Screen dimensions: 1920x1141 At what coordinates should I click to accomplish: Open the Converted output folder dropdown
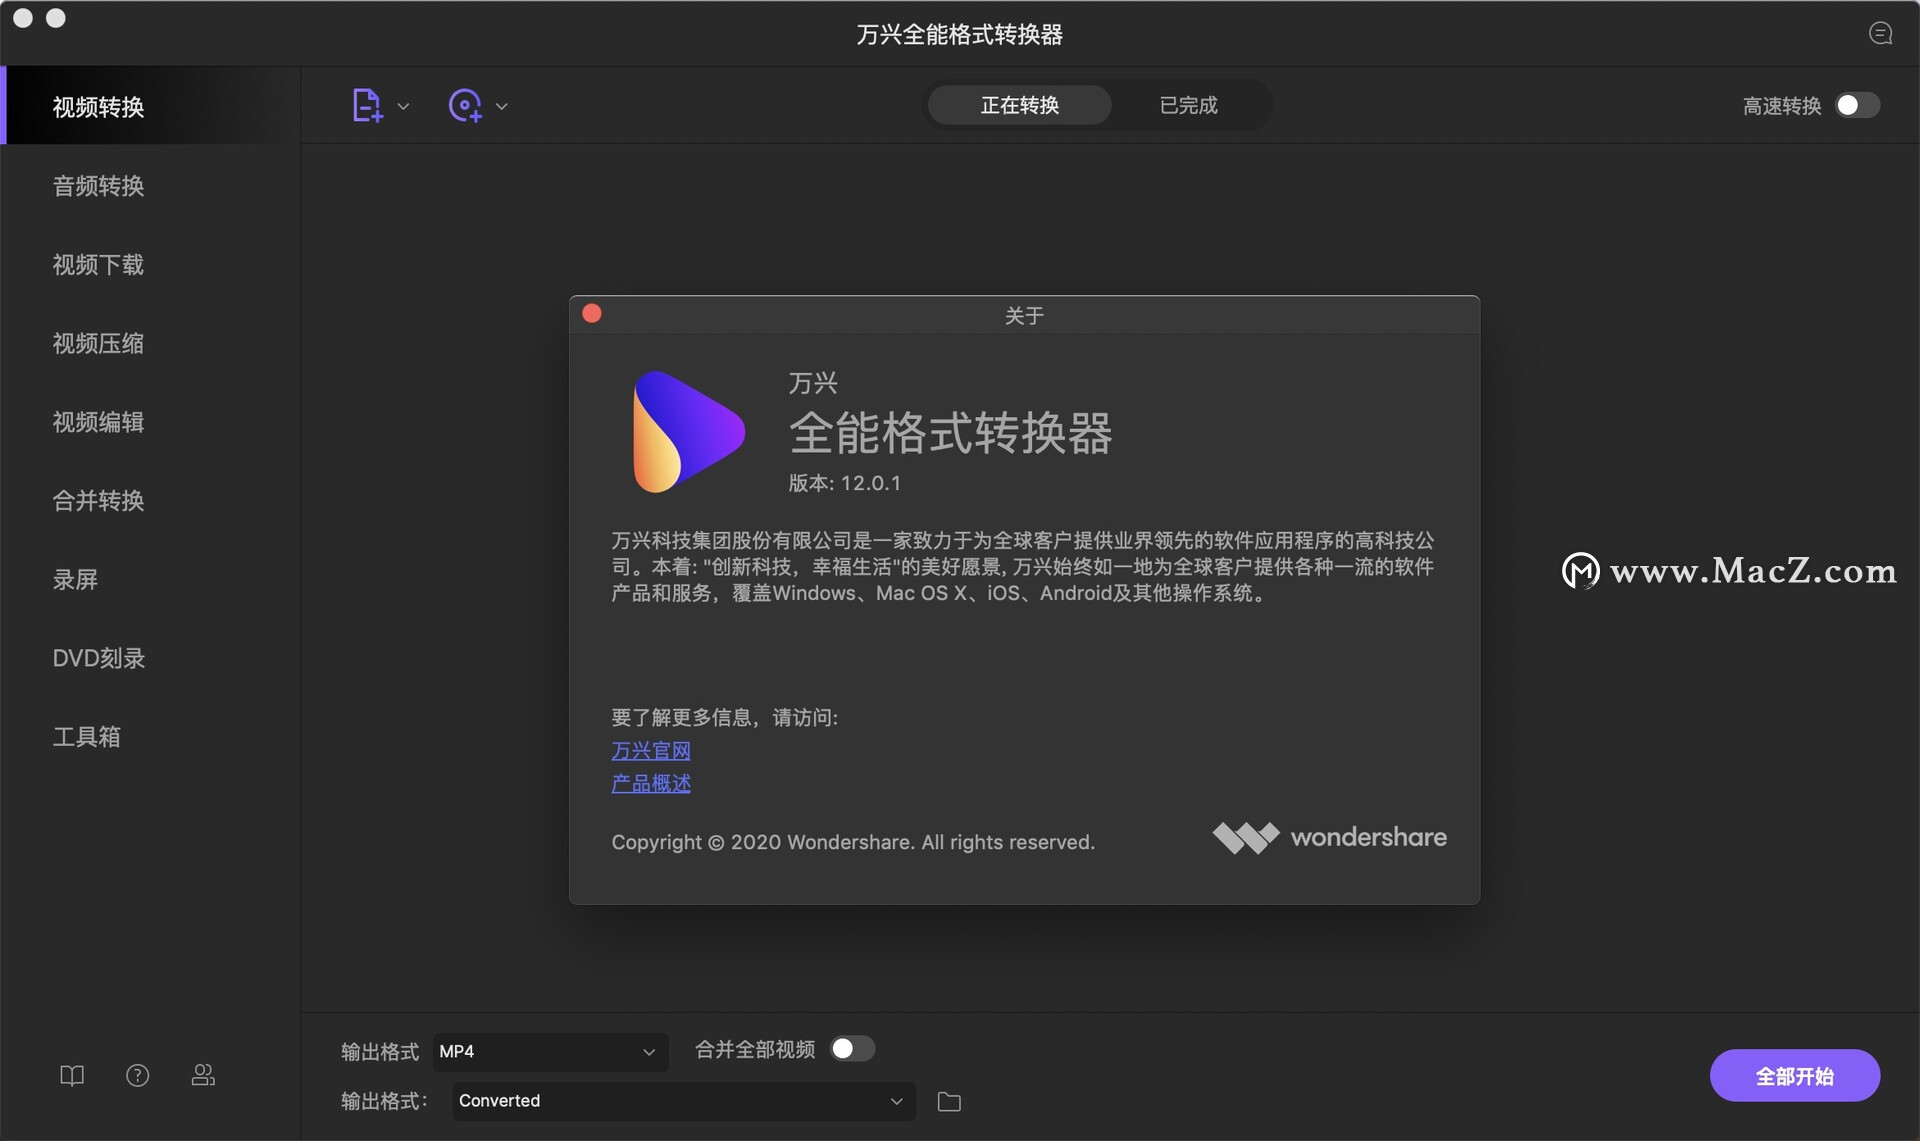point(684,1100)
